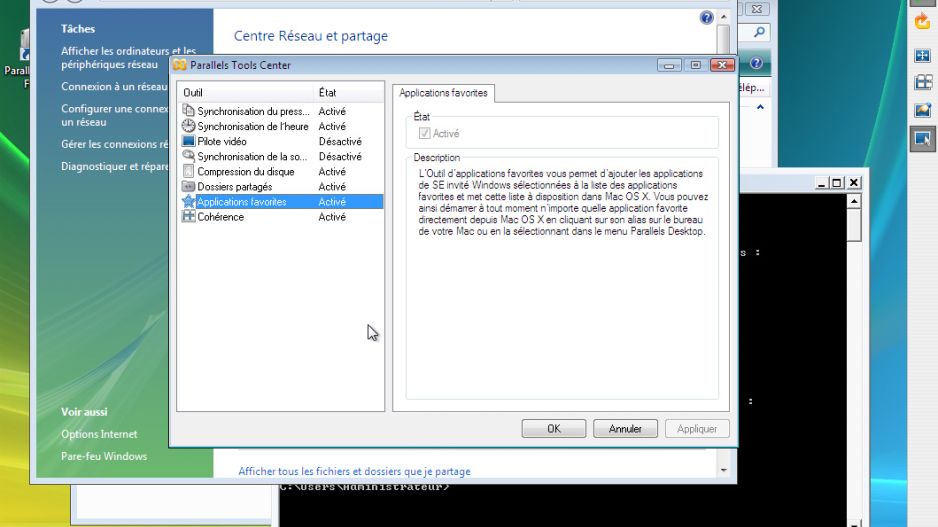Click the Compression du disque icon
Viewport: 938px width, 527px height.
tap(188, 171)
